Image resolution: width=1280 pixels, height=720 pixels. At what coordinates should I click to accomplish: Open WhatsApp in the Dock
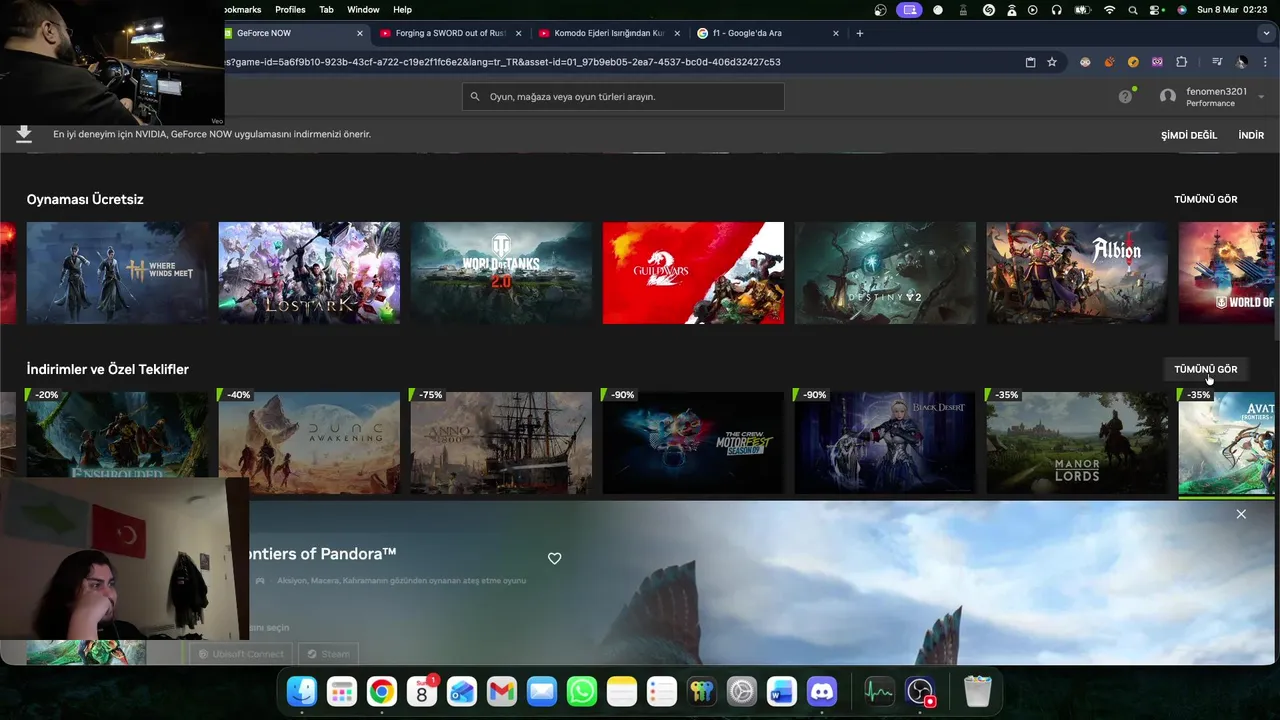(x=582, y=691)
